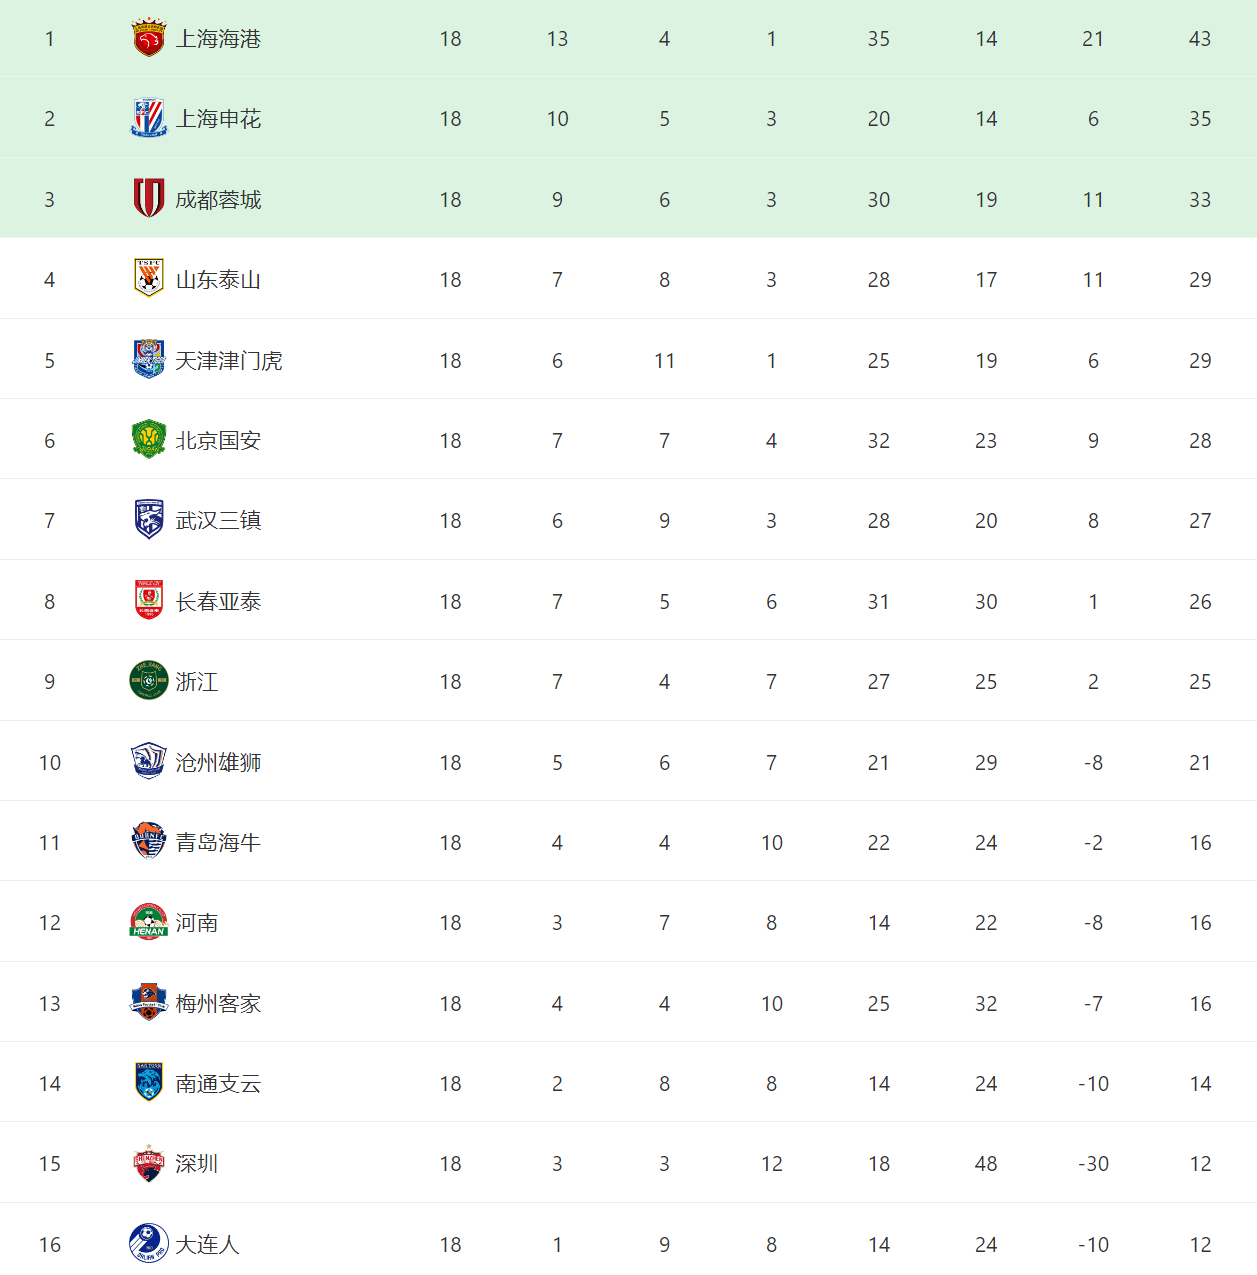Screen dimensions: 1257x1275
Task: Open the 山东泰山 team crest
Action: [x=149, y=279]
